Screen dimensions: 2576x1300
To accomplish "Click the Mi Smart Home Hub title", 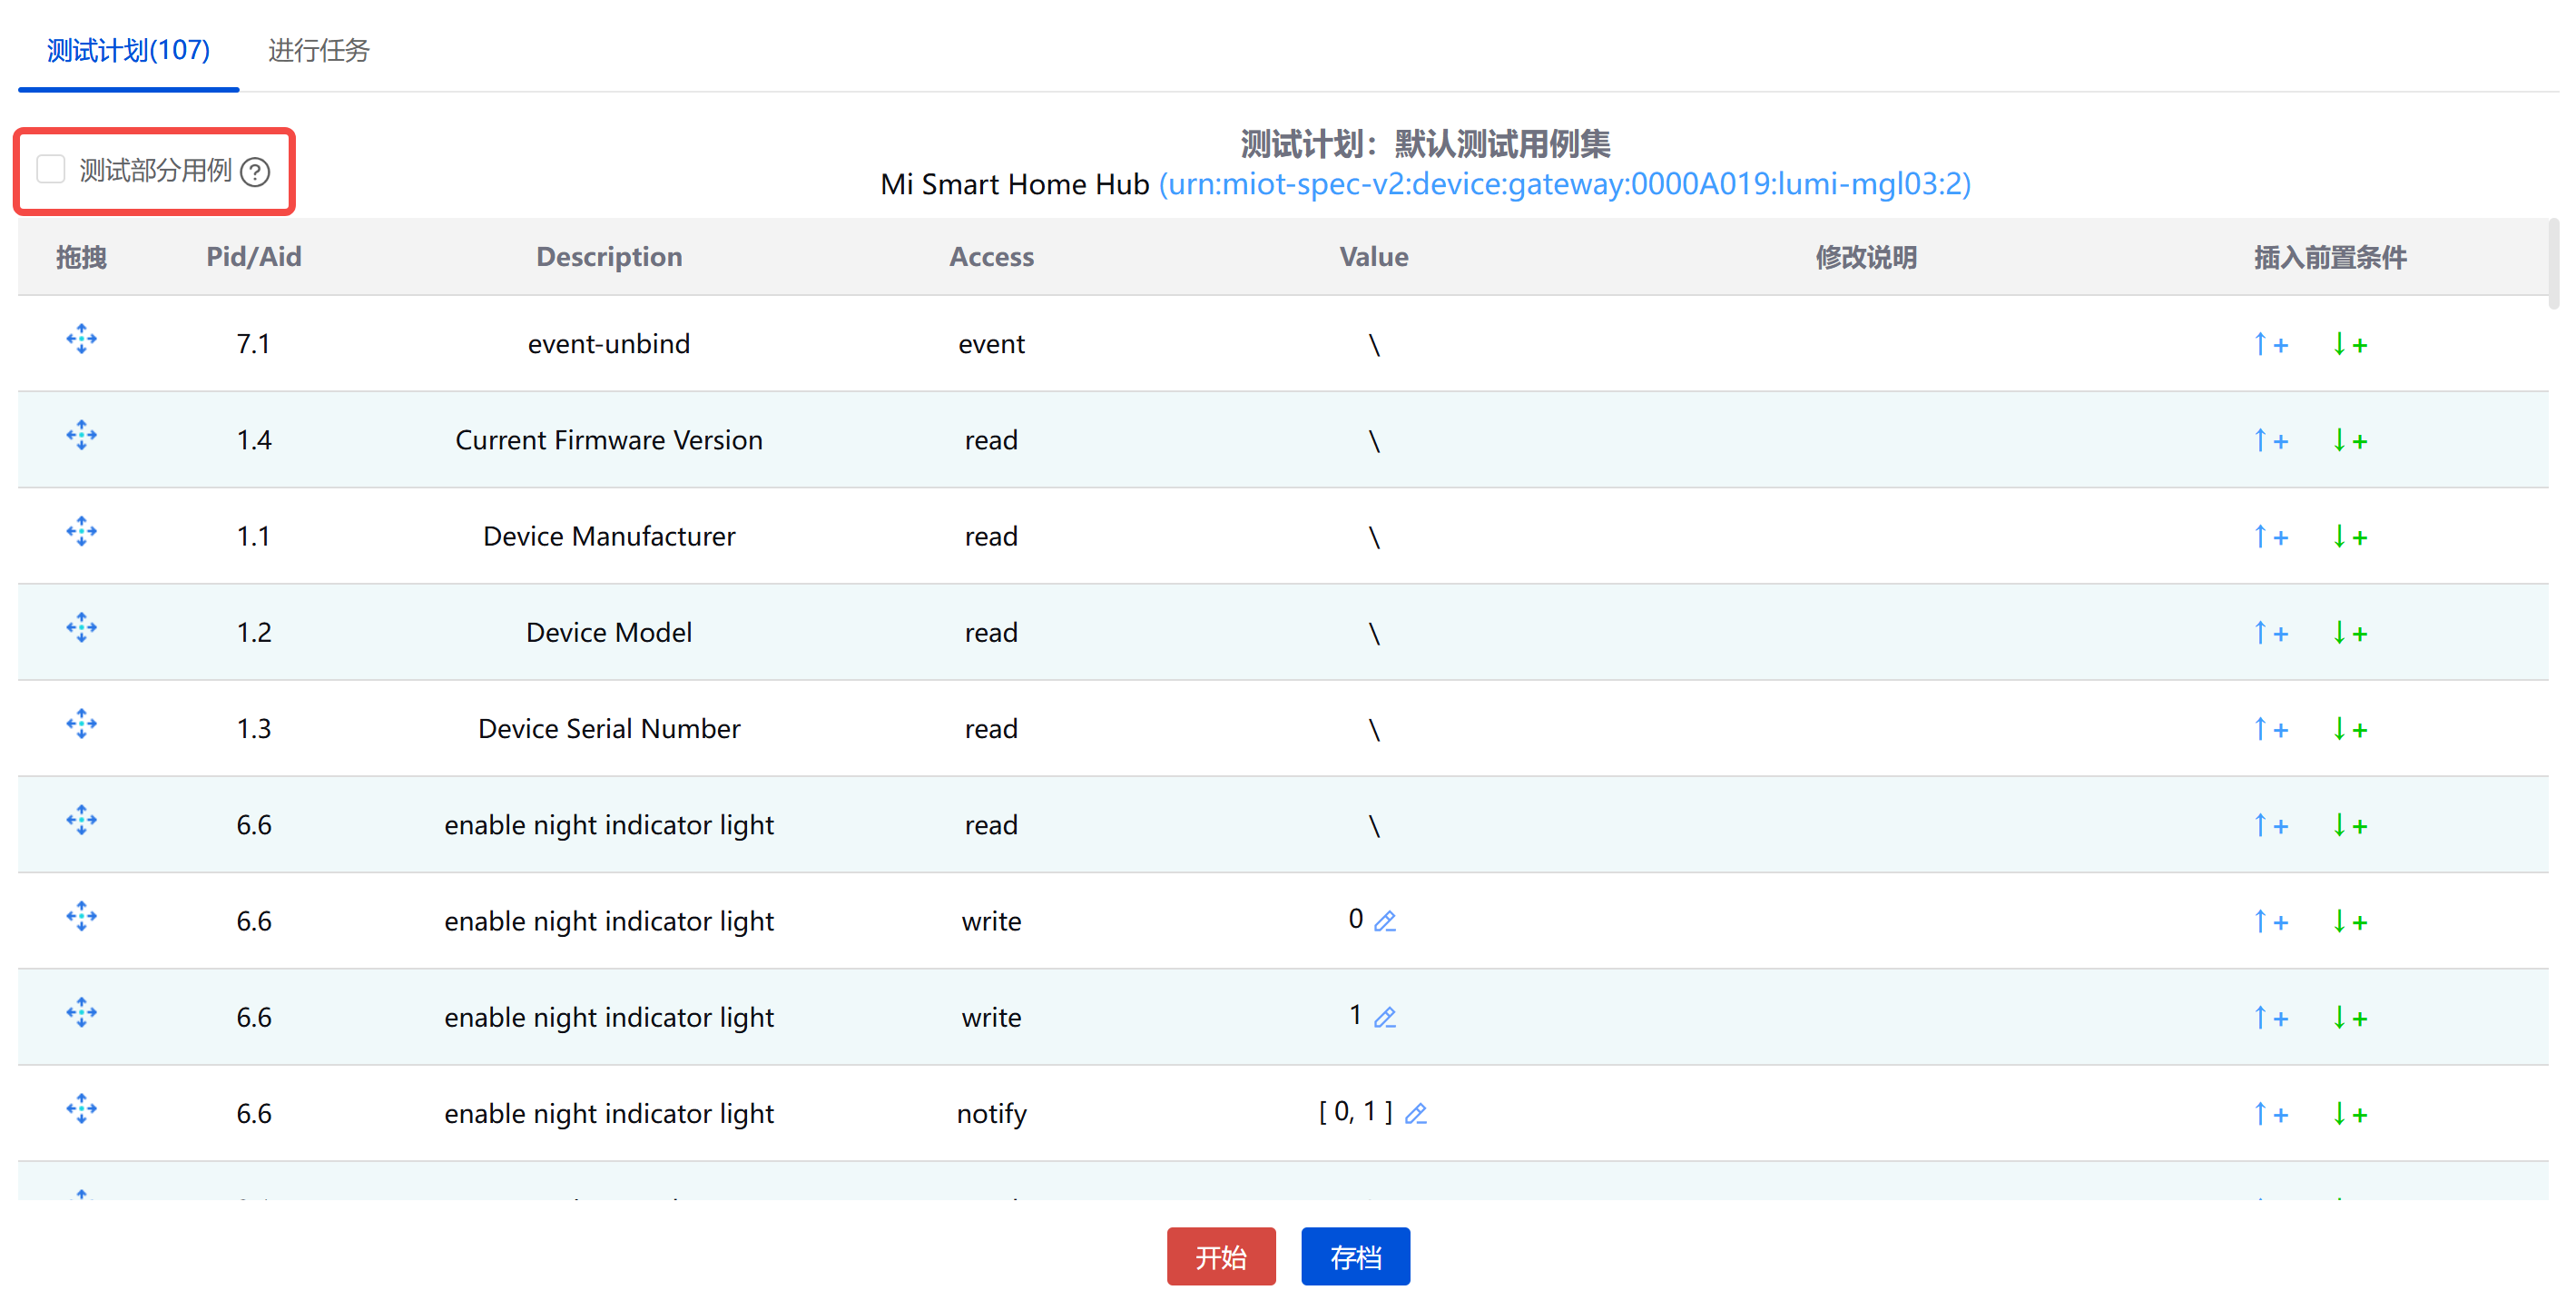I will [x=1014, y=184].
